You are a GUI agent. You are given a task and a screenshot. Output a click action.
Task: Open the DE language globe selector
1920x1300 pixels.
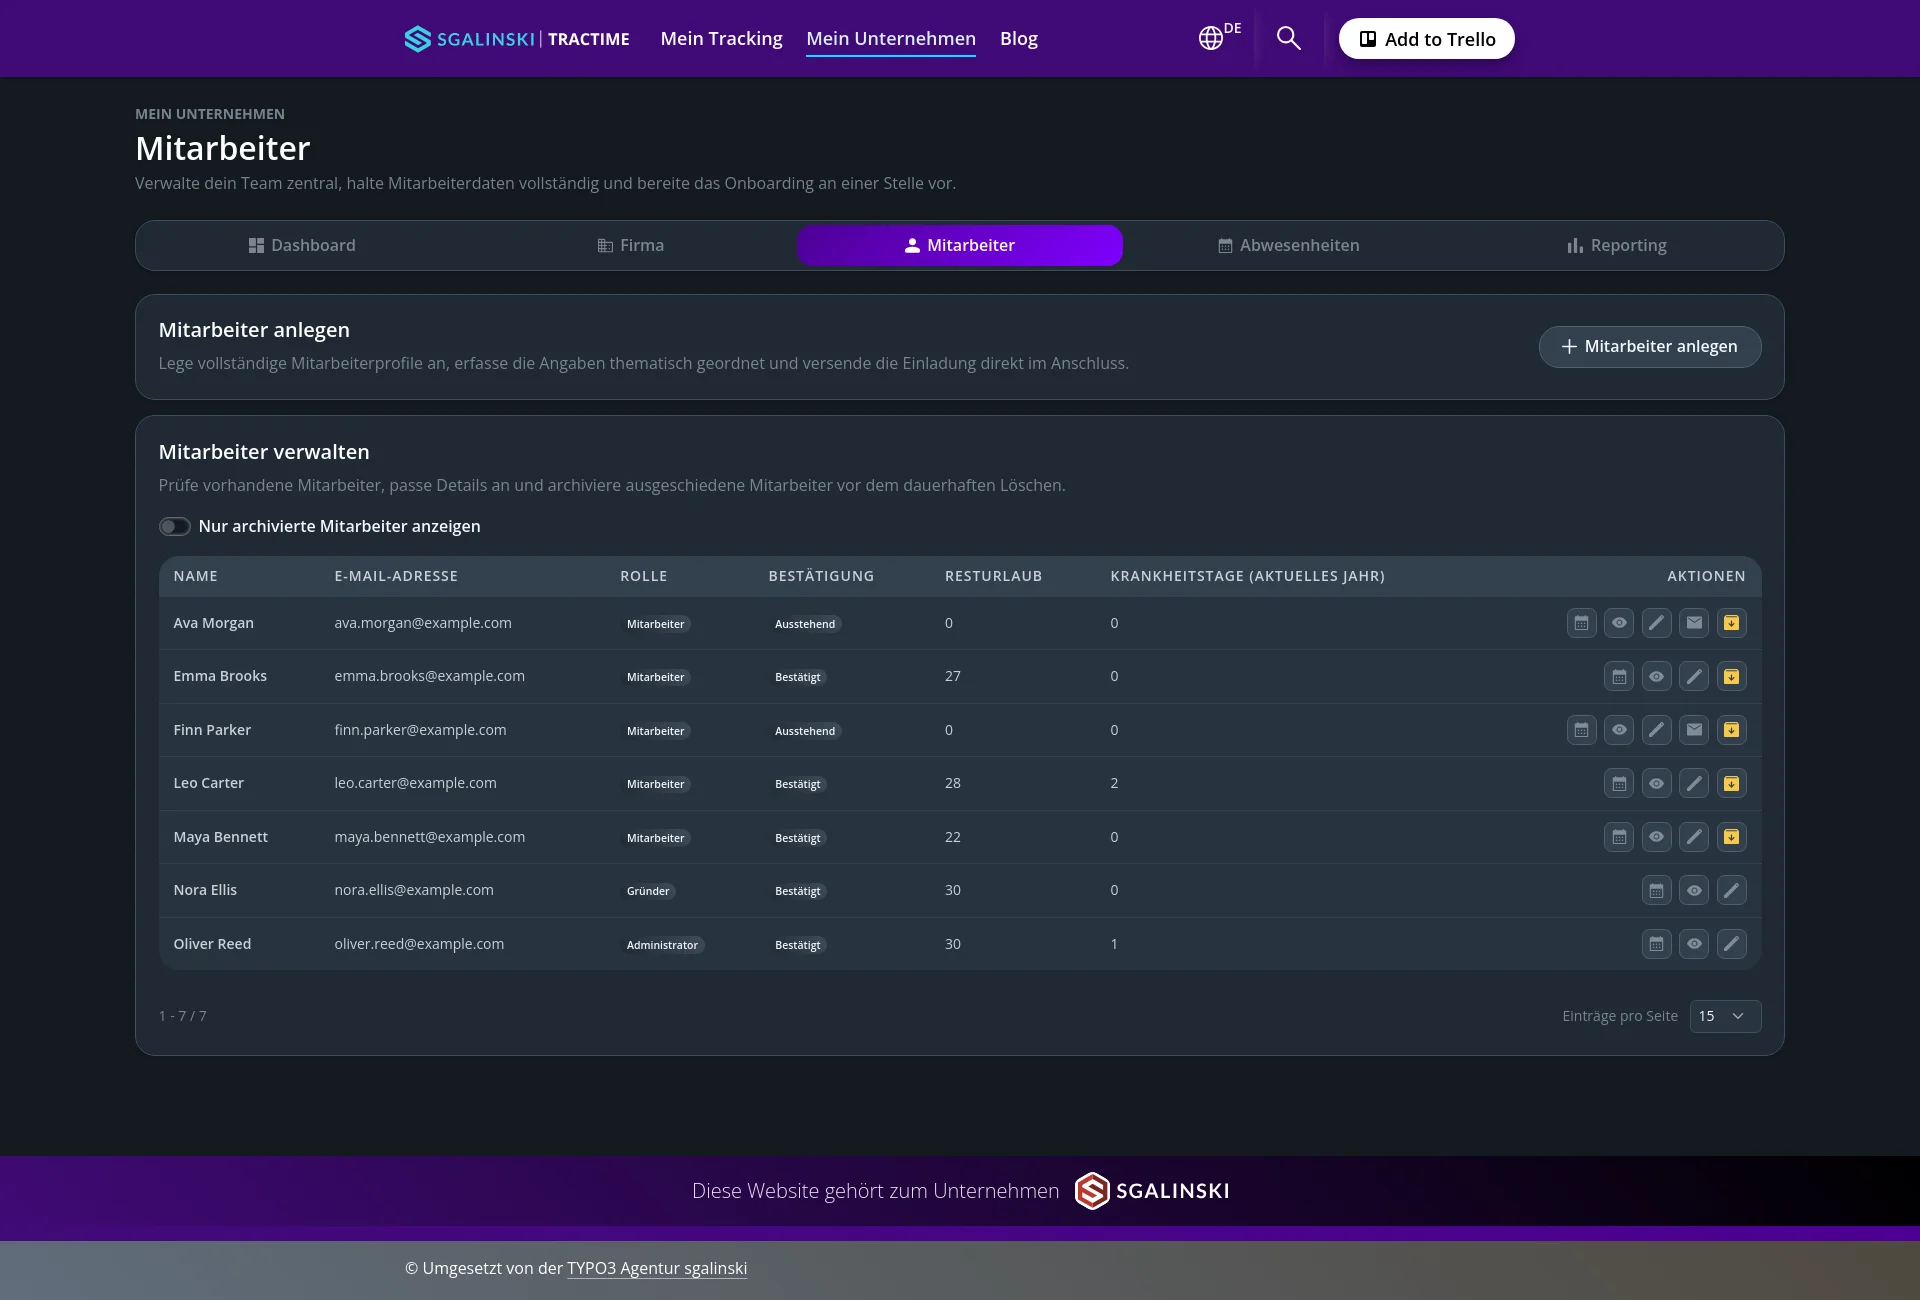(x=1219, y=37)
